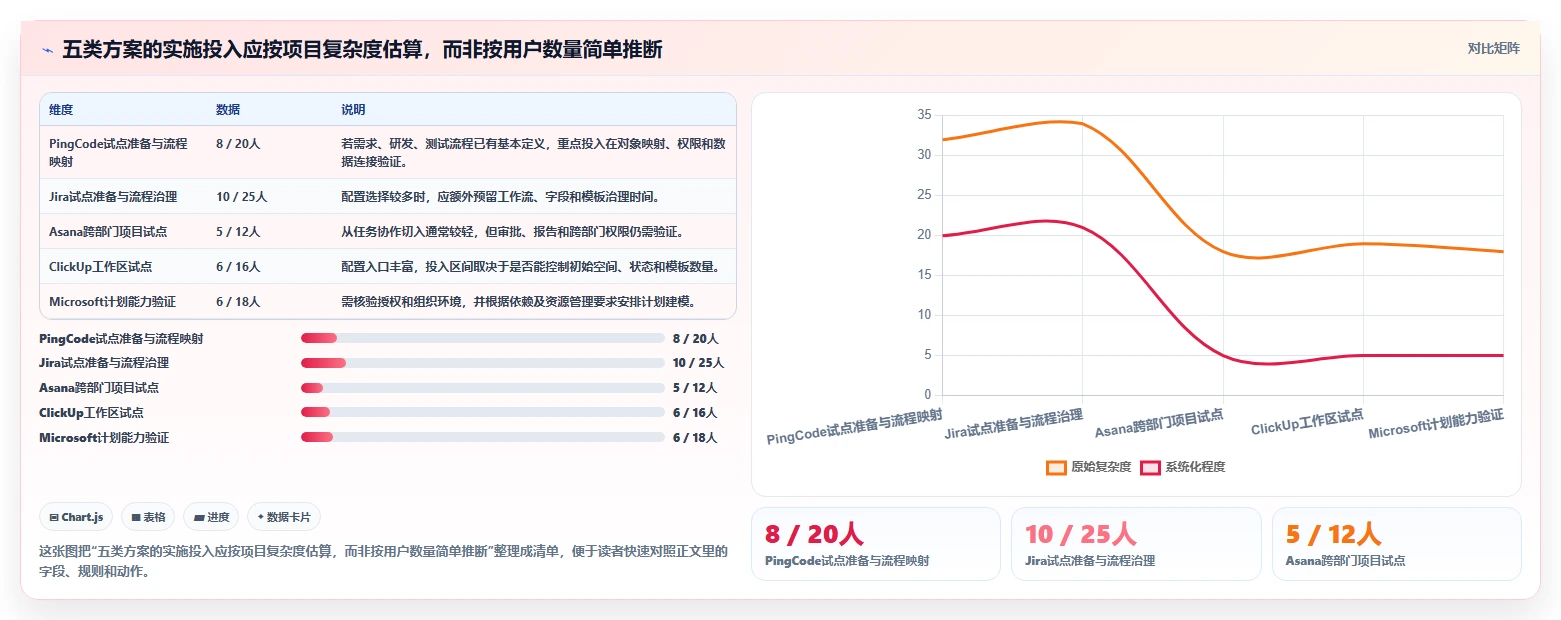Select the Chart.js chip
The image size is (1561, 620).
[x=76, y=517]
